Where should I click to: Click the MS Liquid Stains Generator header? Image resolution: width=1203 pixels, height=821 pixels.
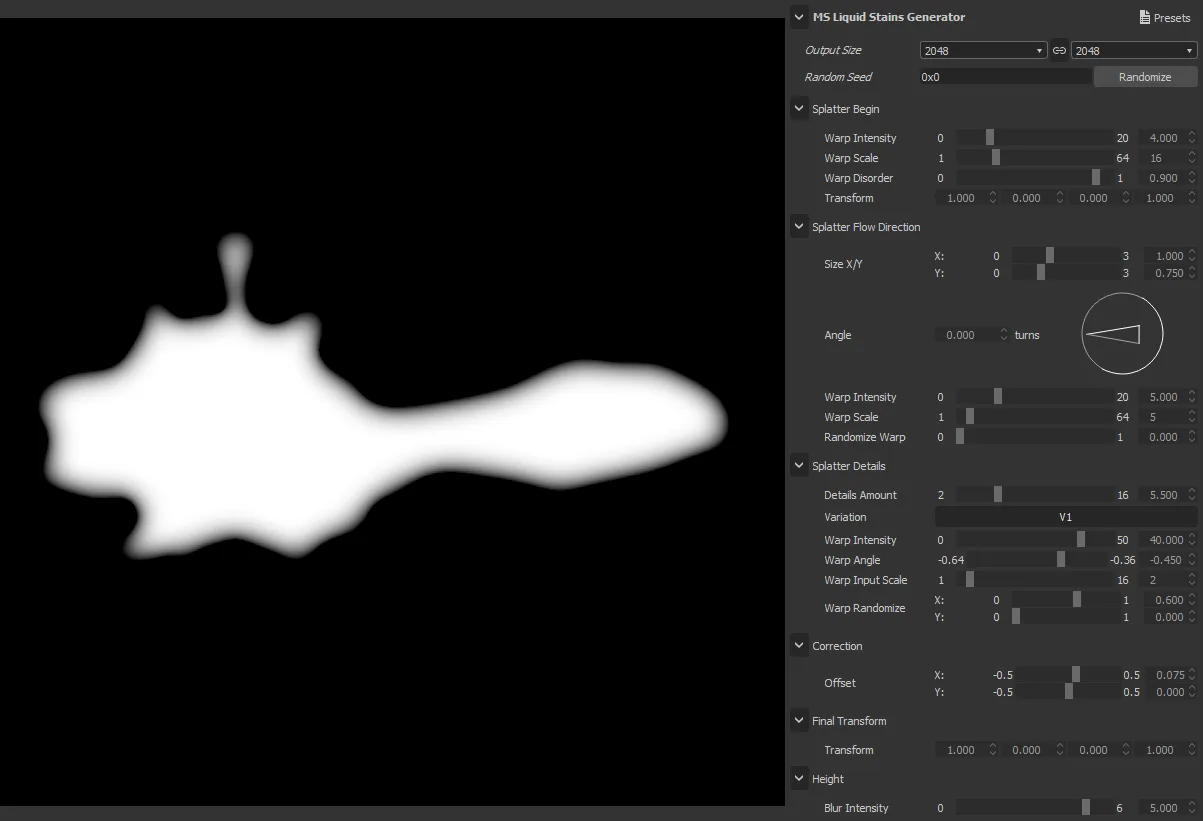click(x=888, y=17)
